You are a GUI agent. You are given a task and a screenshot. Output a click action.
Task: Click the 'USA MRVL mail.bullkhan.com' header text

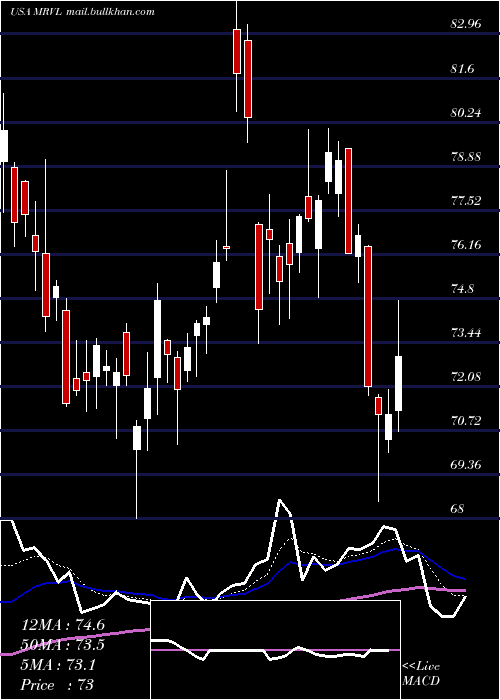pyautogui.click(x=82, y=12)
